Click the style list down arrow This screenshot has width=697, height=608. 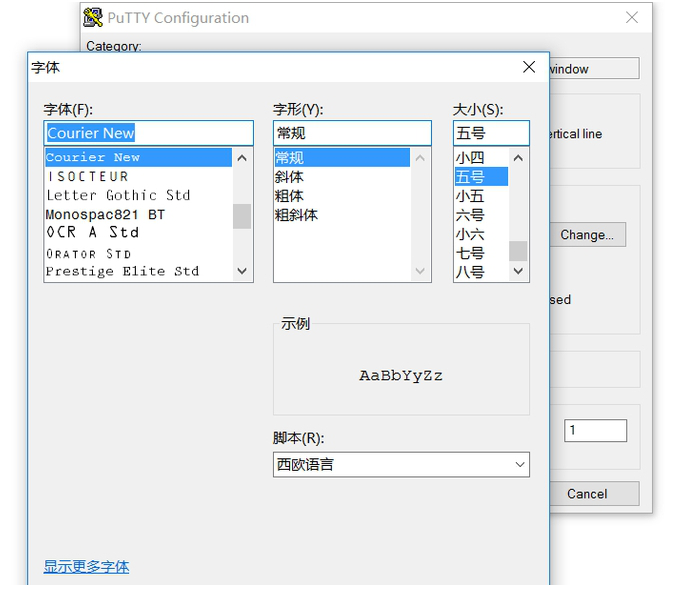pyautogui.click(x=420, y=271)
